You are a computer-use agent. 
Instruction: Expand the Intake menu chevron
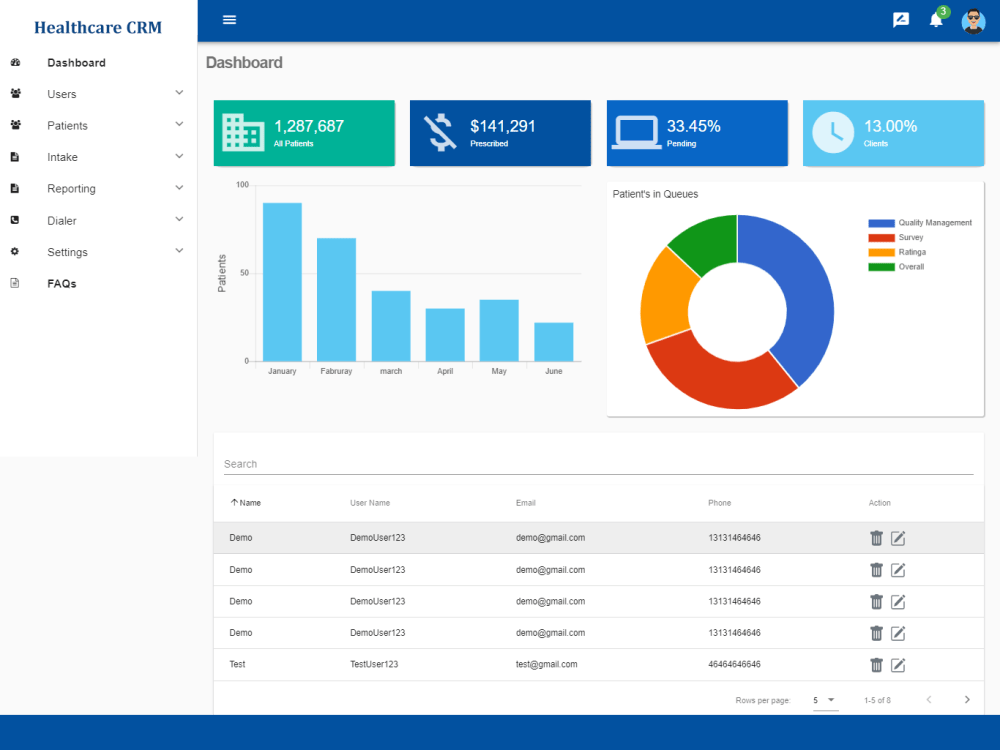point(179,156)
